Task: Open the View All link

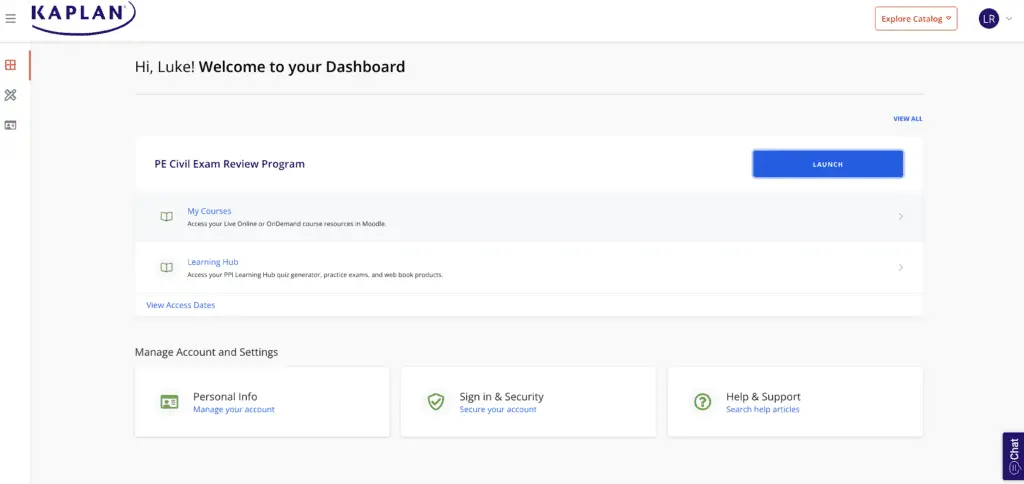Action: 908,119
